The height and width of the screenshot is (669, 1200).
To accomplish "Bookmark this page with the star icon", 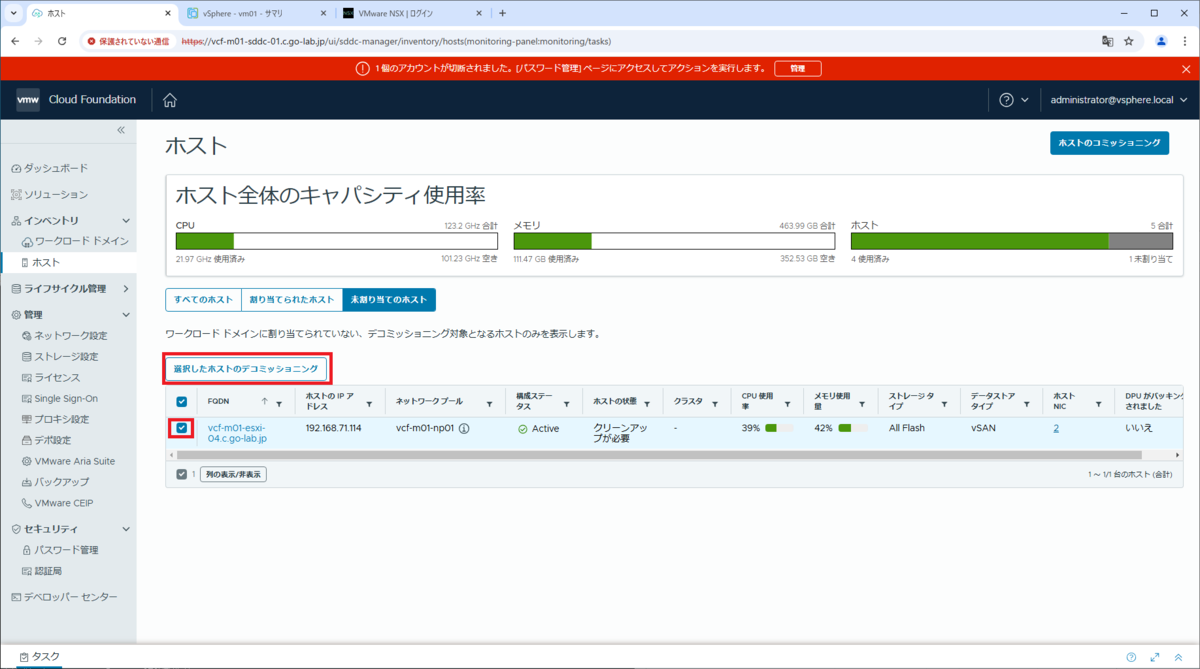I will click(1129, 42).
